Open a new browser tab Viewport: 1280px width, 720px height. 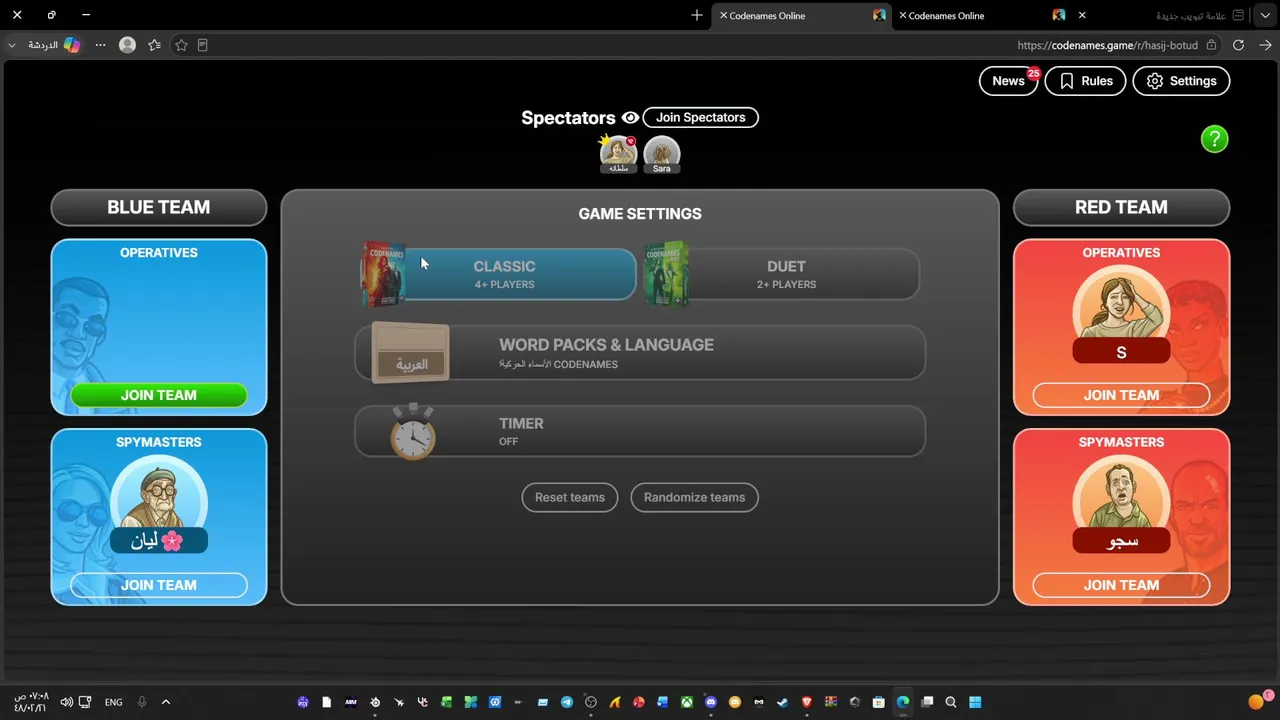pyautogui.click(x=697, y=15)
